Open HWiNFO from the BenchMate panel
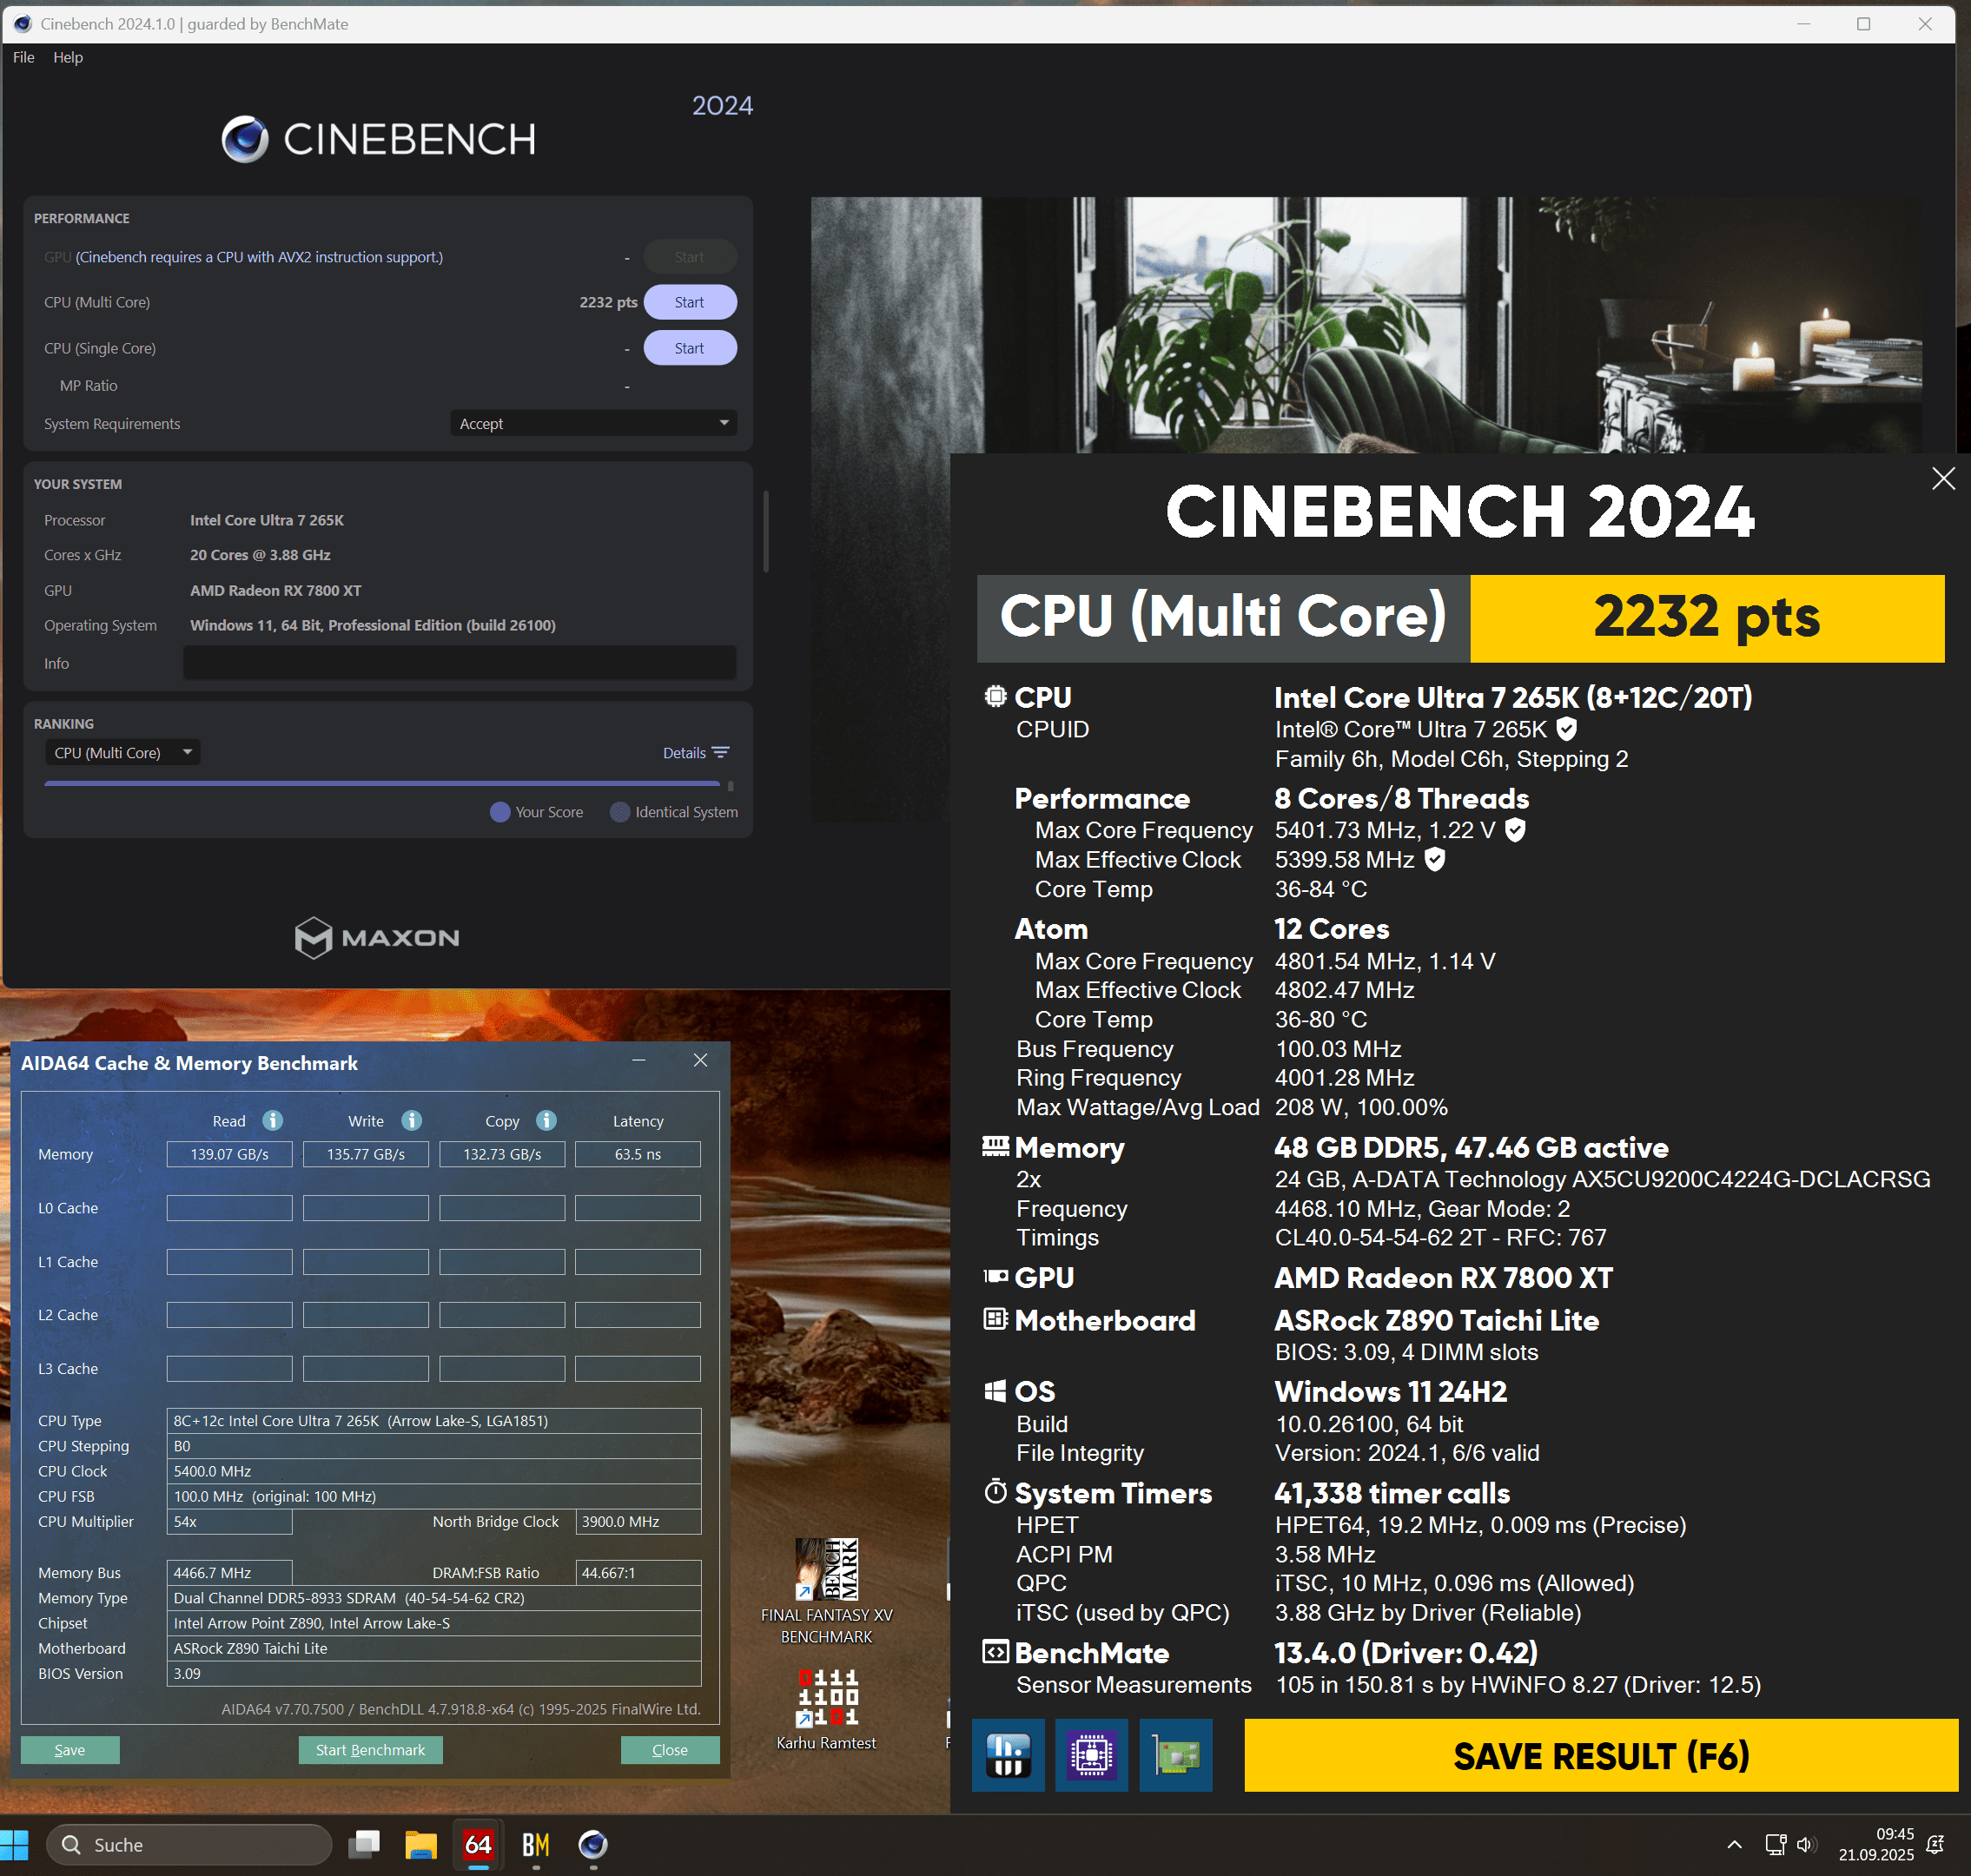1971x1876 pixels. pos(1008,1755)
